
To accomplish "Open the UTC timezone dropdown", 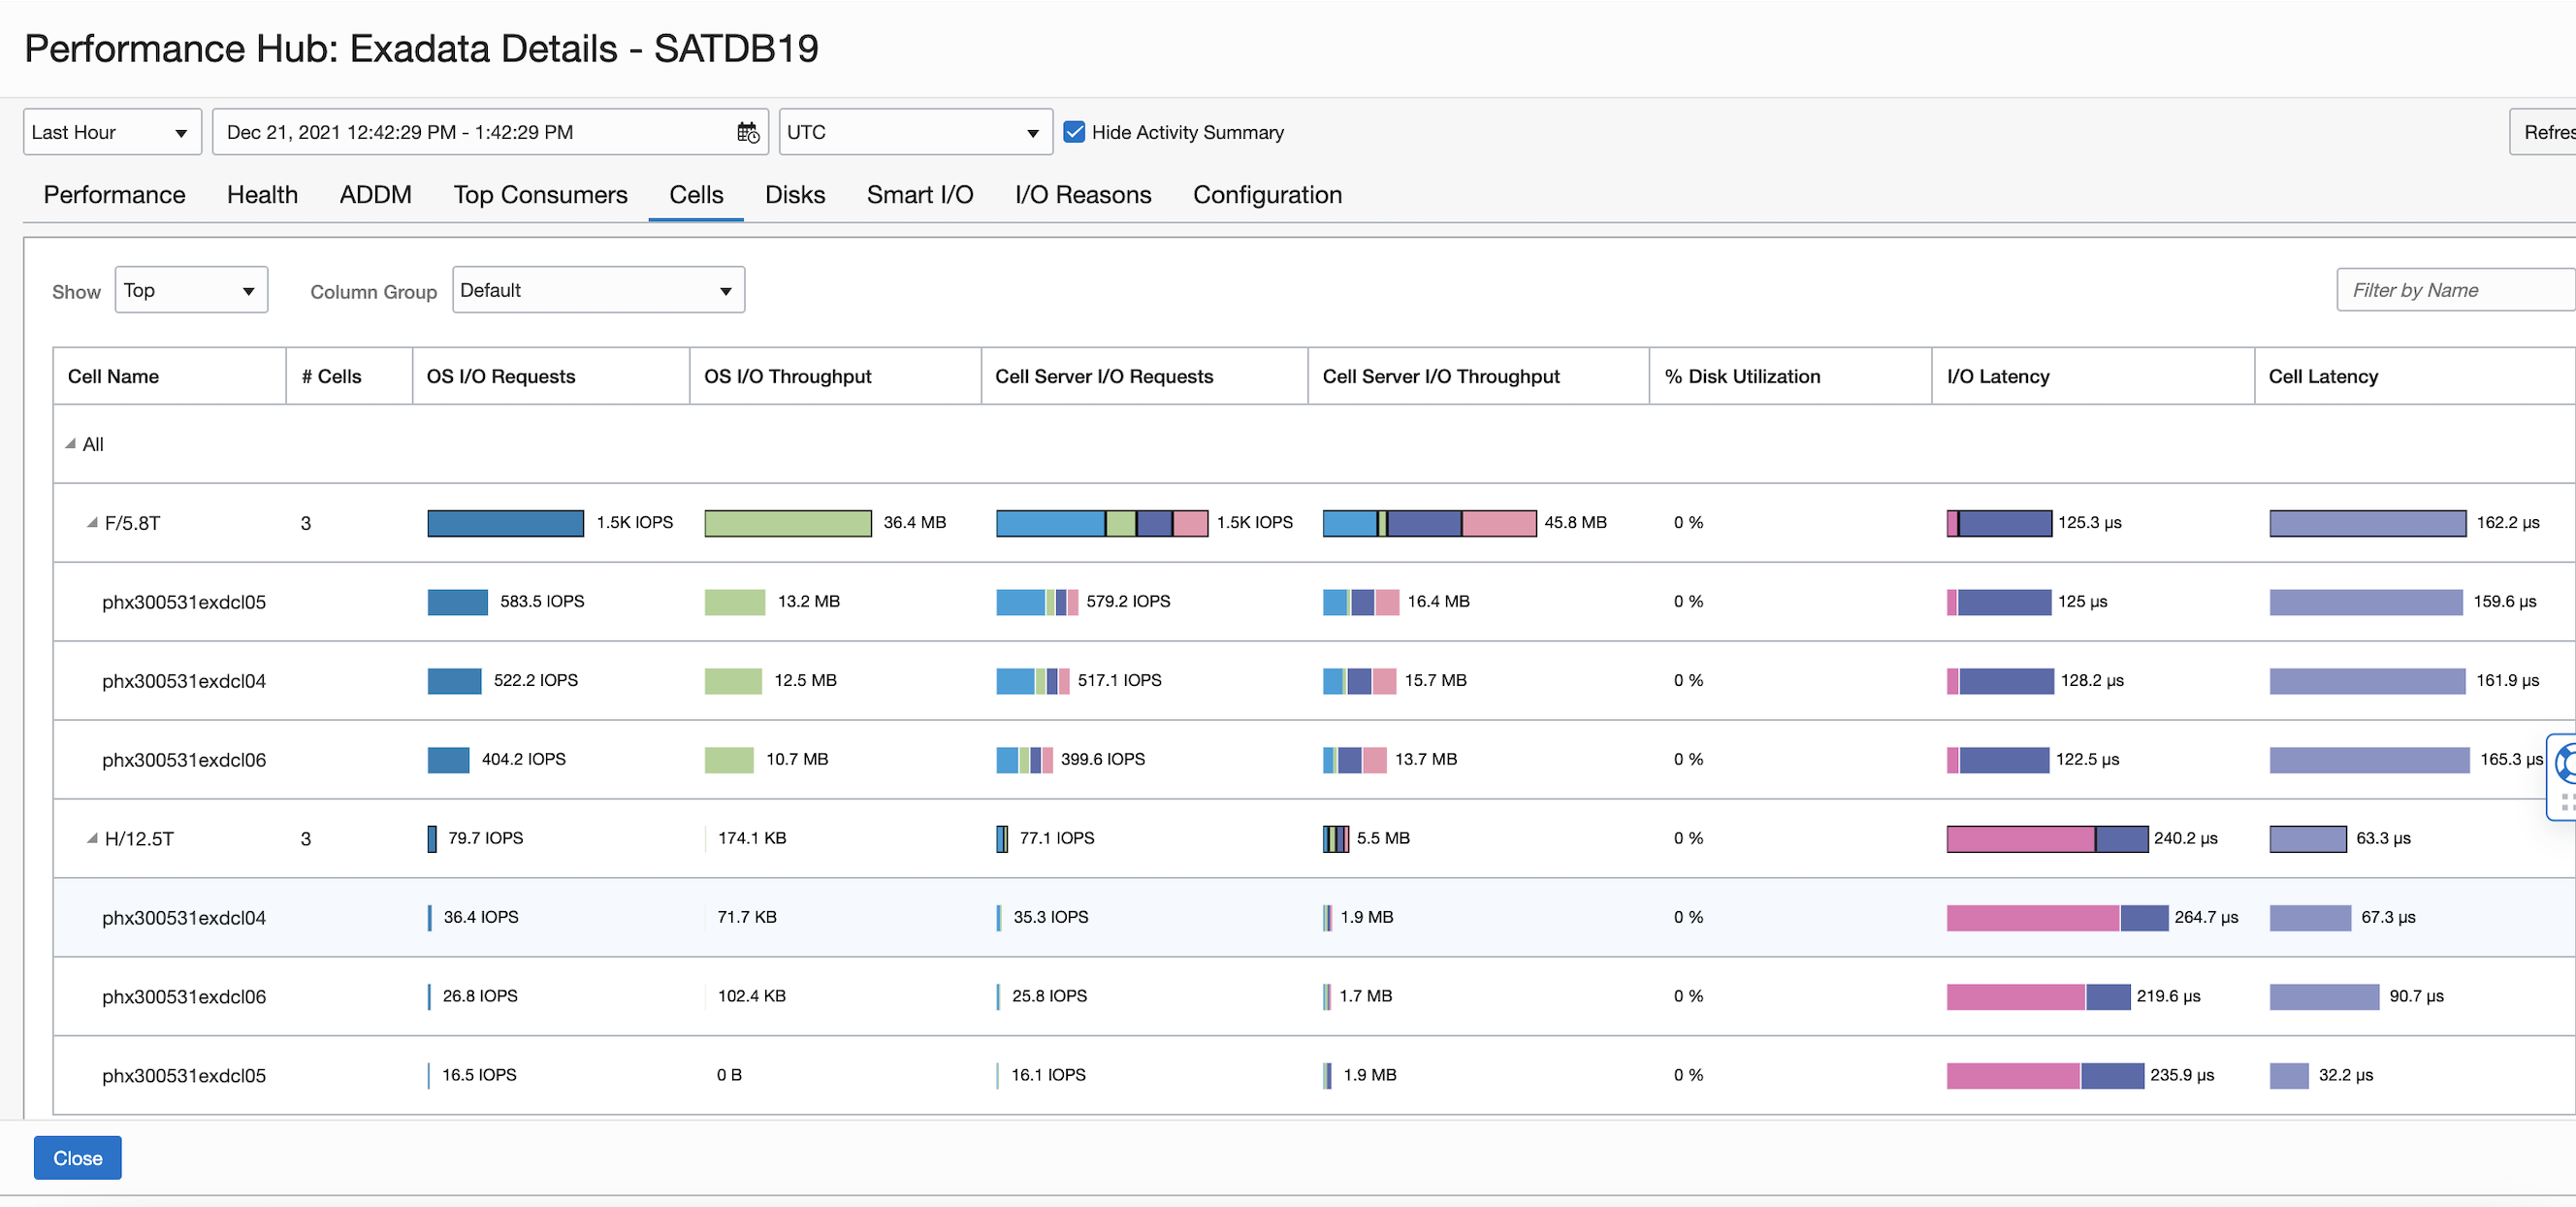I will 914,132.
